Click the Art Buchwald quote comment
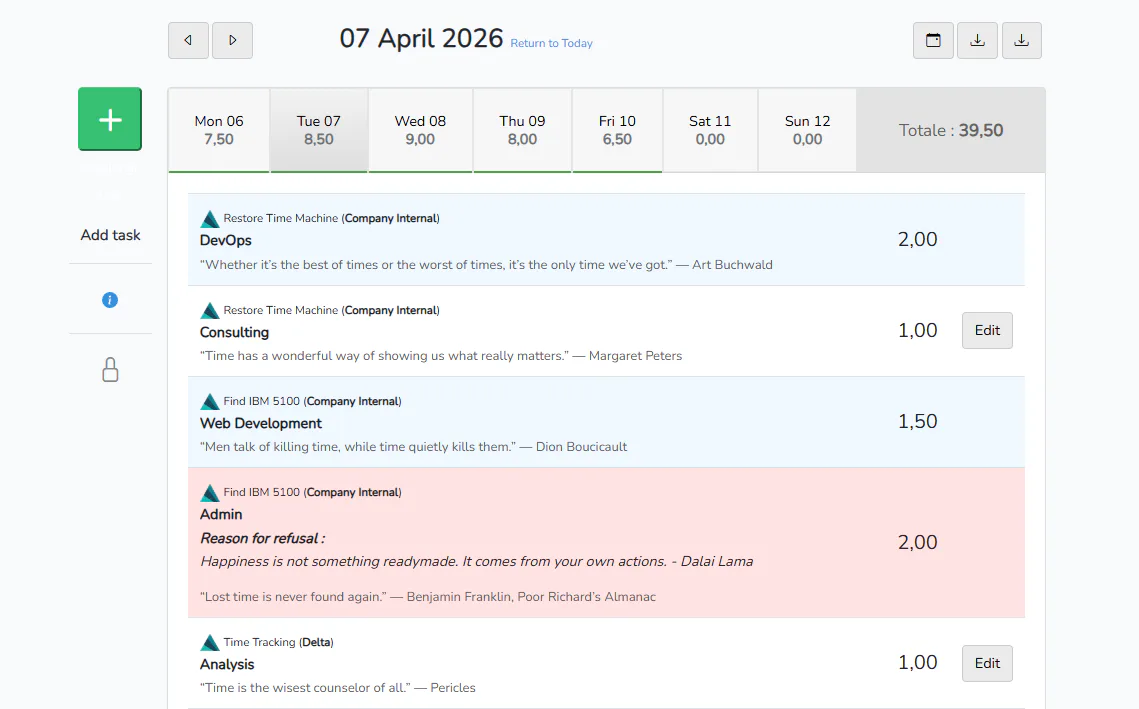Viewport: 1139px width, 709px height. point(486,265)
